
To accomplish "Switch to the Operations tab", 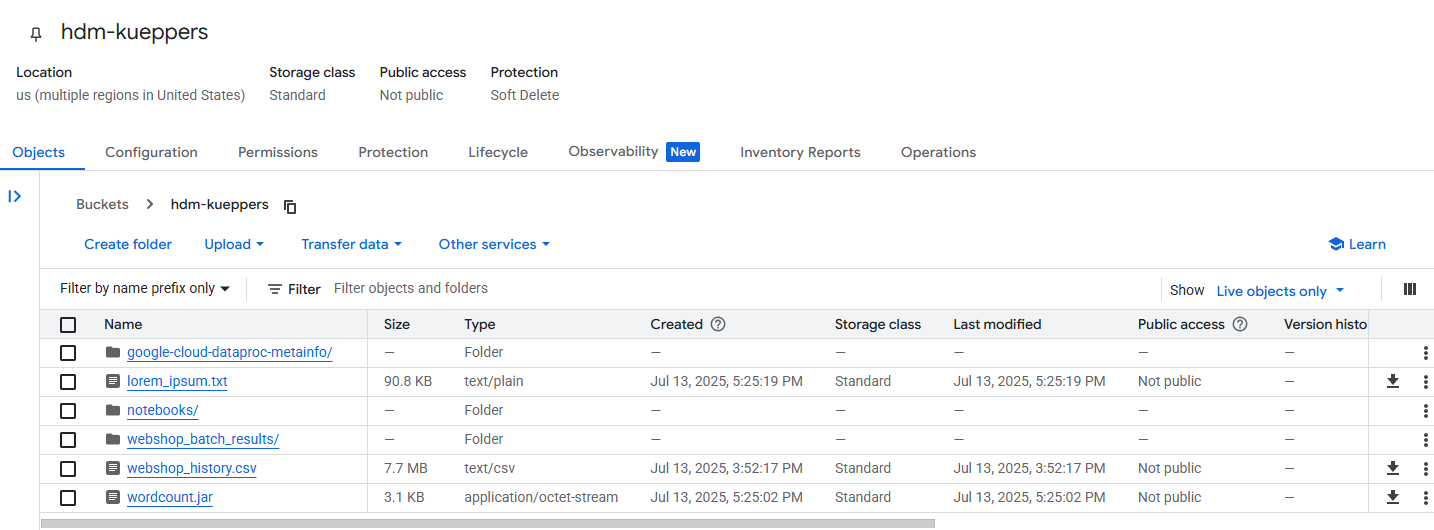I will coord(938,152).
